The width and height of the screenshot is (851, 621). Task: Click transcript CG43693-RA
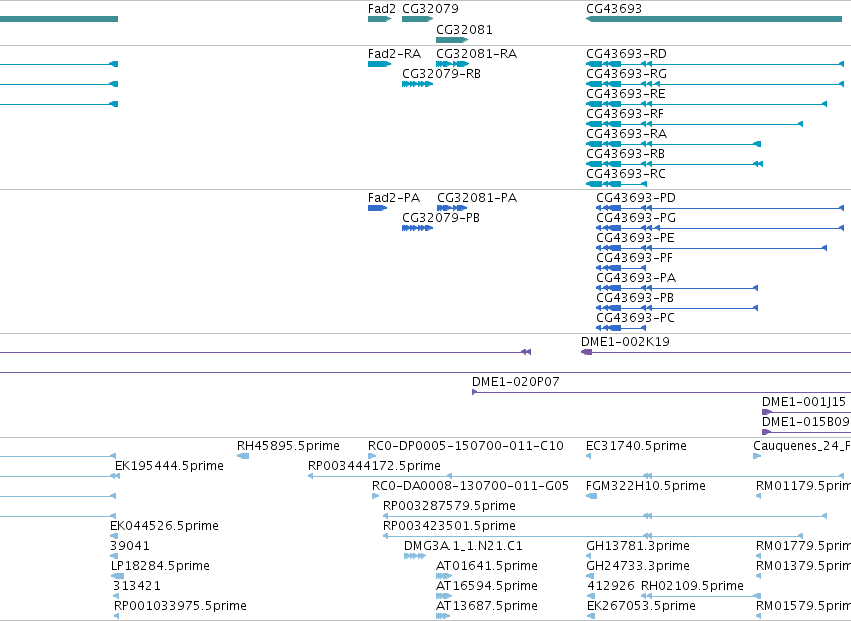pos(626,134)
